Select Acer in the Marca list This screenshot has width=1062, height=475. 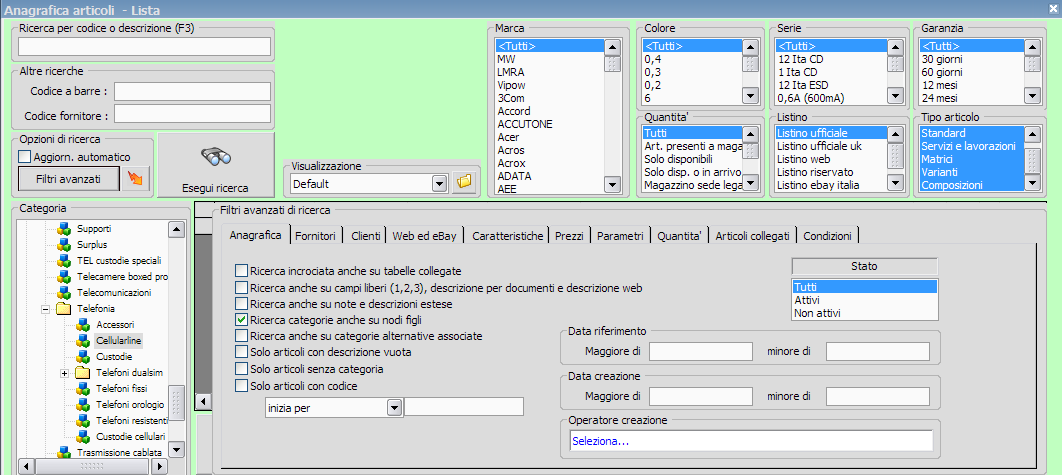(549, 137)
